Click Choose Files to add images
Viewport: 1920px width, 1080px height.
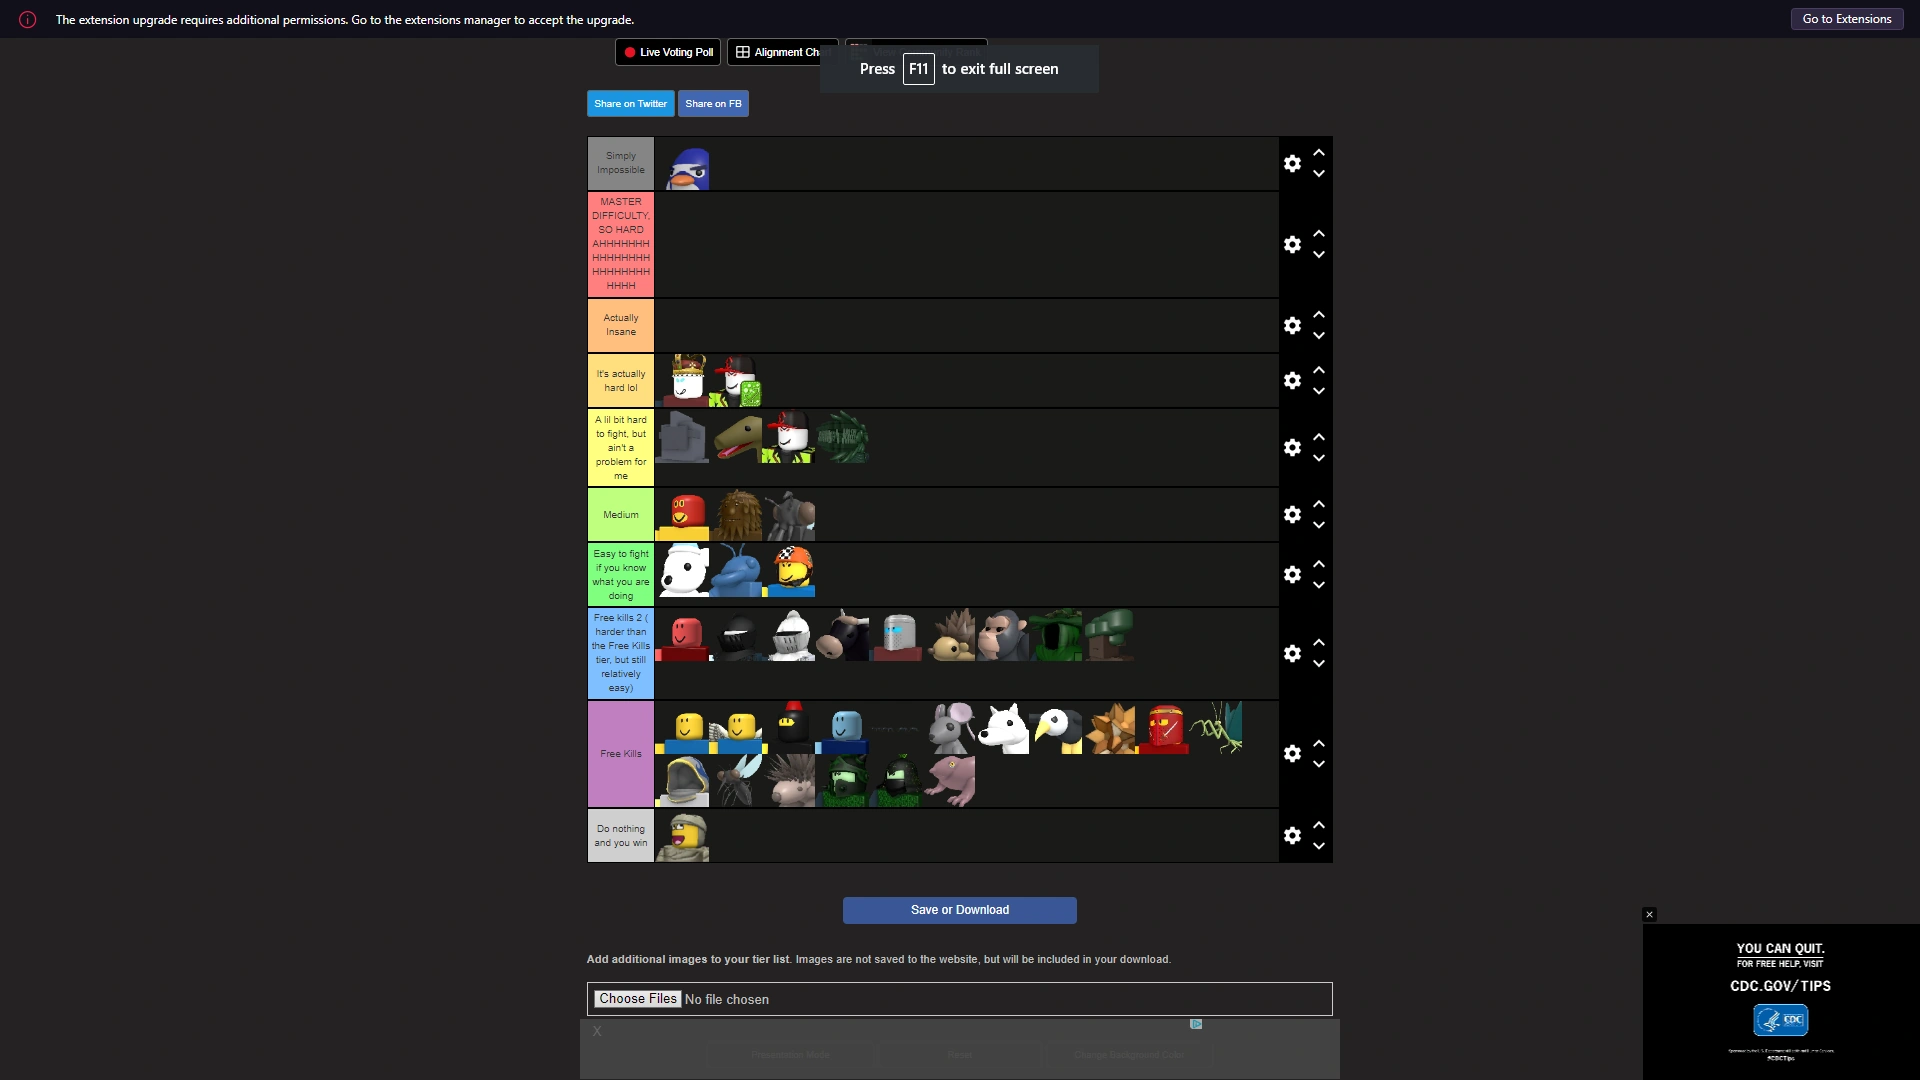[x=637, y=998]
